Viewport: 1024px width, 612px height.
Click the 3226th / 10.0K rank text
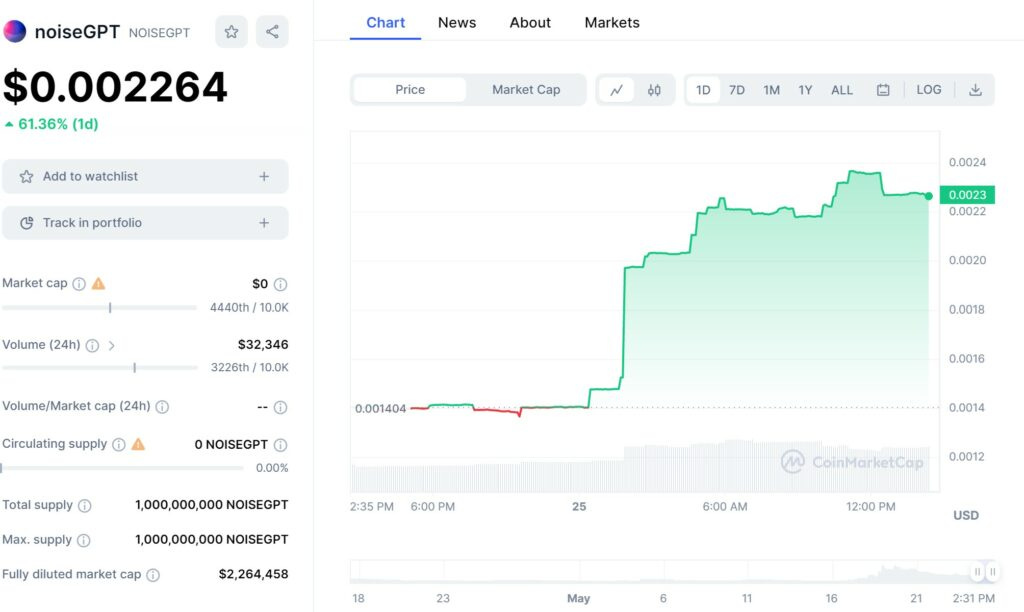[249, 368]
